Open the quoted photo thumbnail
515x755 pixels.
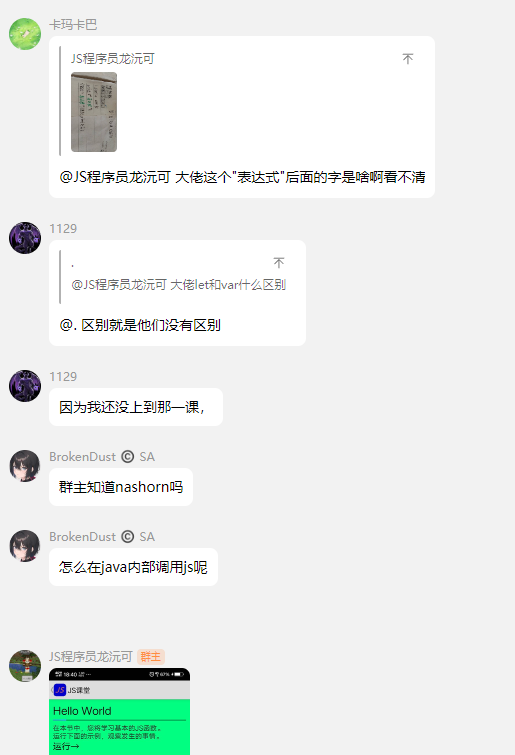tap(94, 112)
